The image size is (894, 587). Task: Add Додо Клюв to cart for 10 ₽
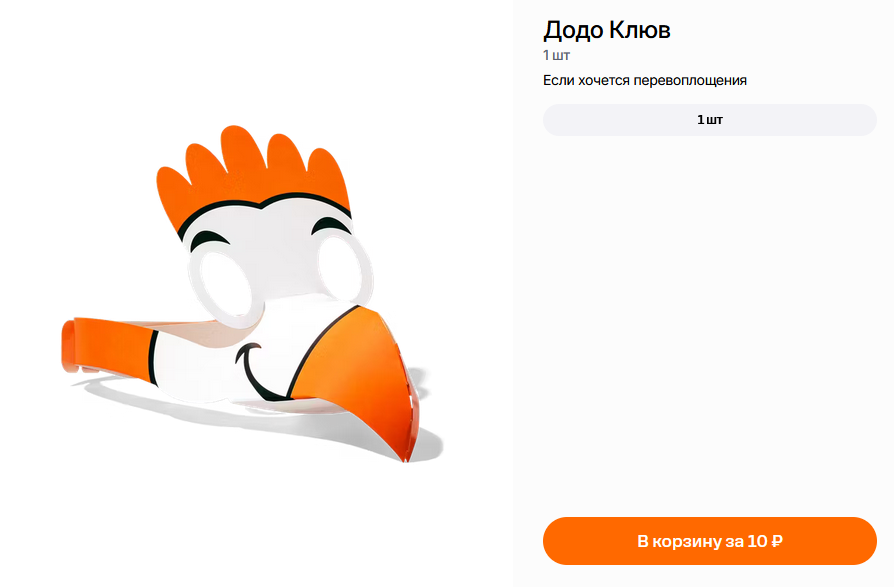(709, 541)
